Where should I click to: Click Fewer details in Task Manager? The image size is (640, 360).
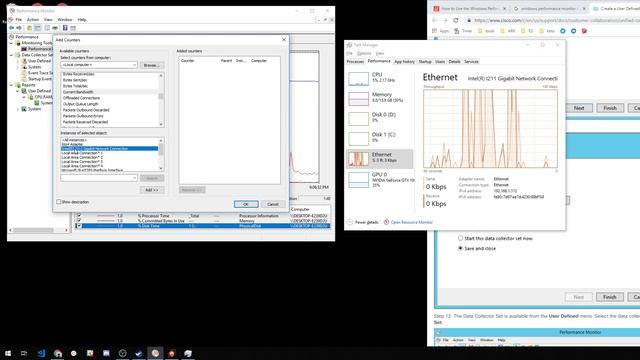(x=362, y=222)
